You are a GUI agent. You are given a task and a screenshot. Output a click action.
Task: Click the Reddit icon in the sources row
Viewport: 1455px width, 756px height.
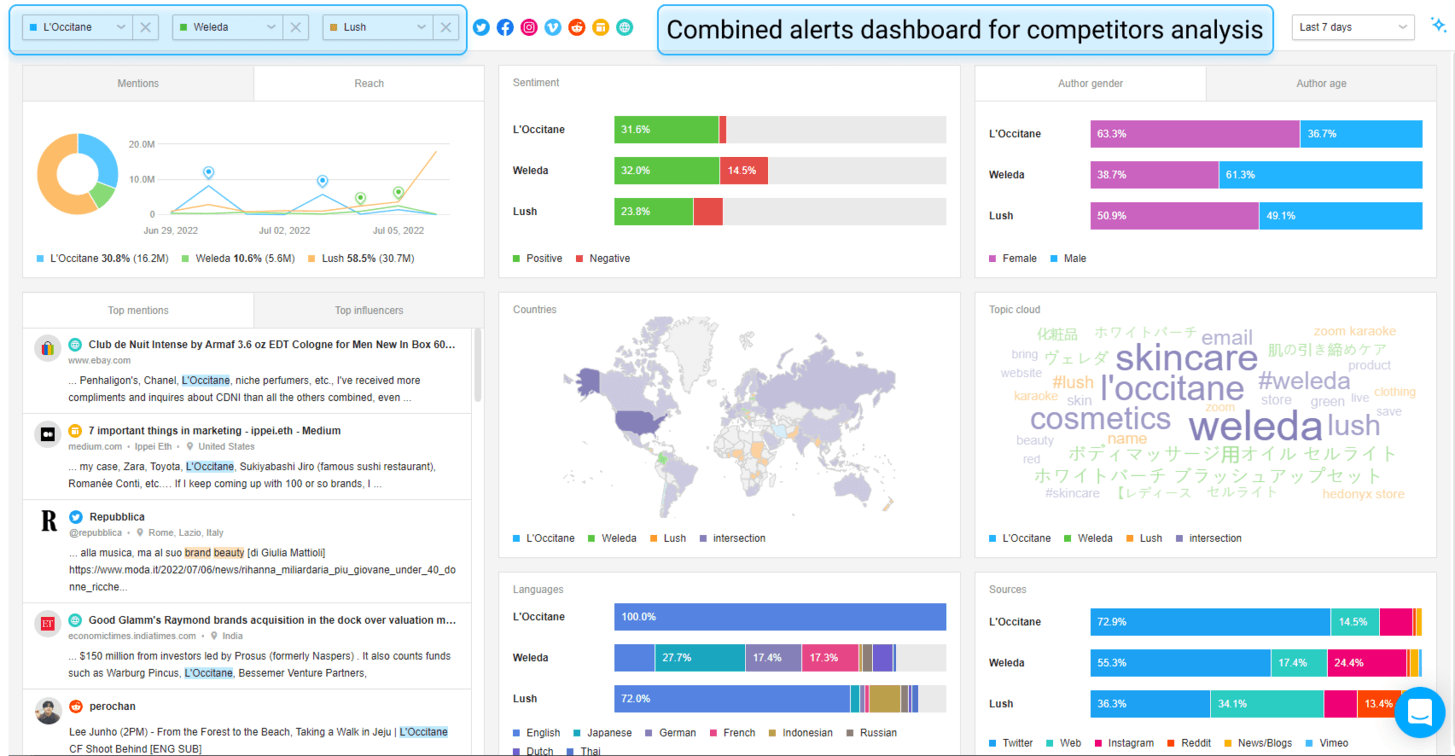[x=577, y=27]
